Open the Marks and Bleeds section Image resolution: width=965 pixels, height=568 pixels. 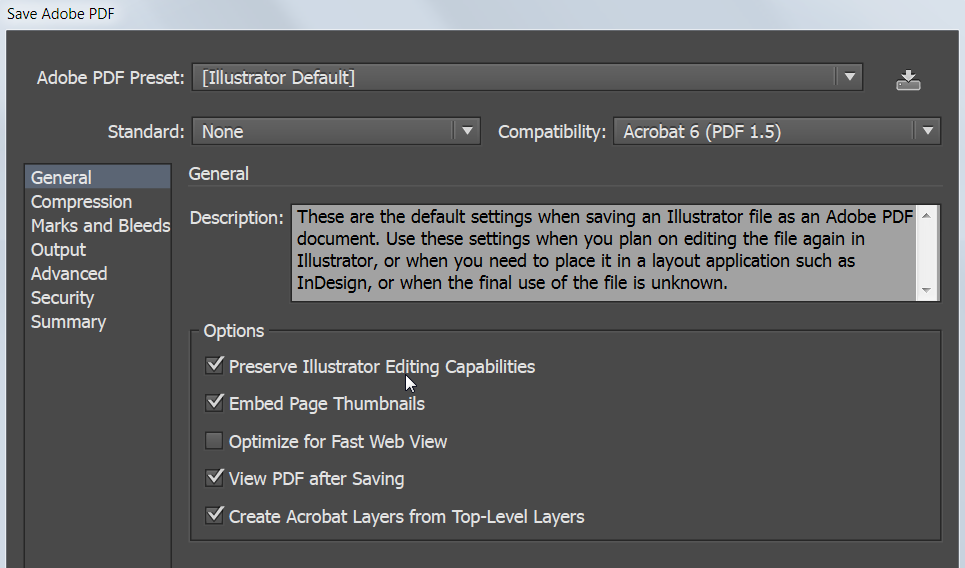tap(100, 226)
